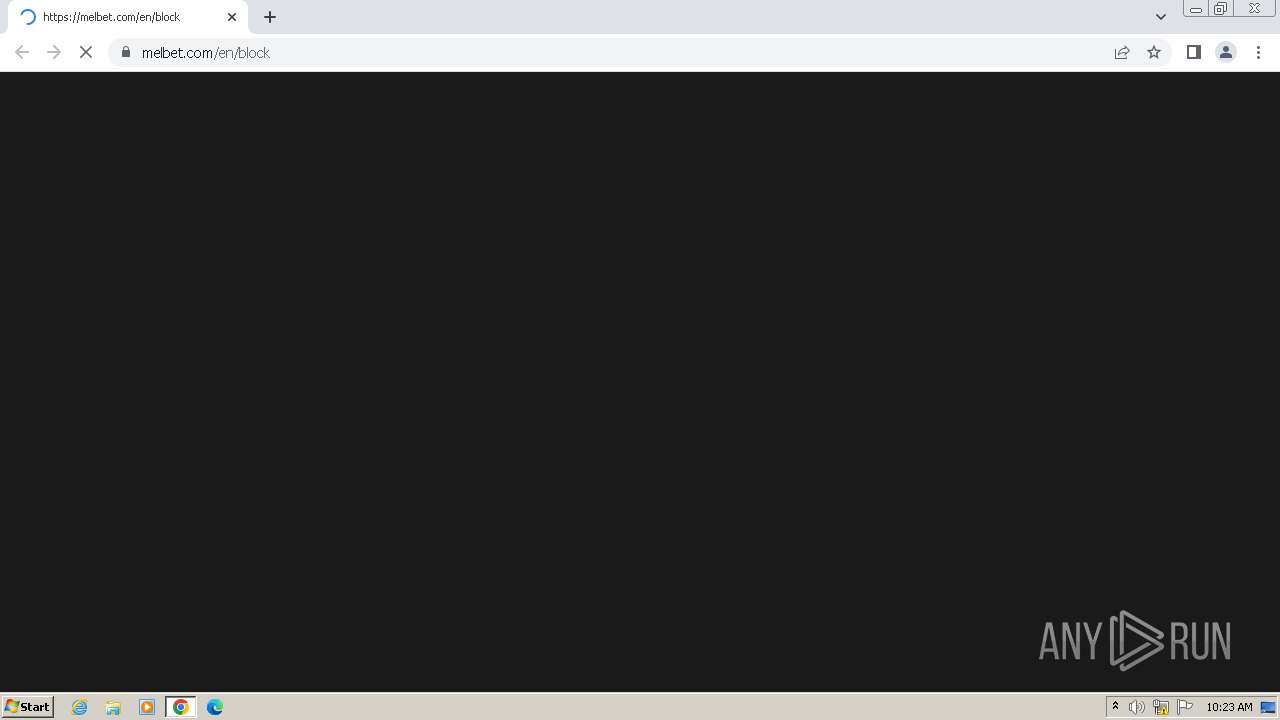The image size is (1280, 720).
Task: Open the volume speaker icon
Action: tap(1137, 707)
